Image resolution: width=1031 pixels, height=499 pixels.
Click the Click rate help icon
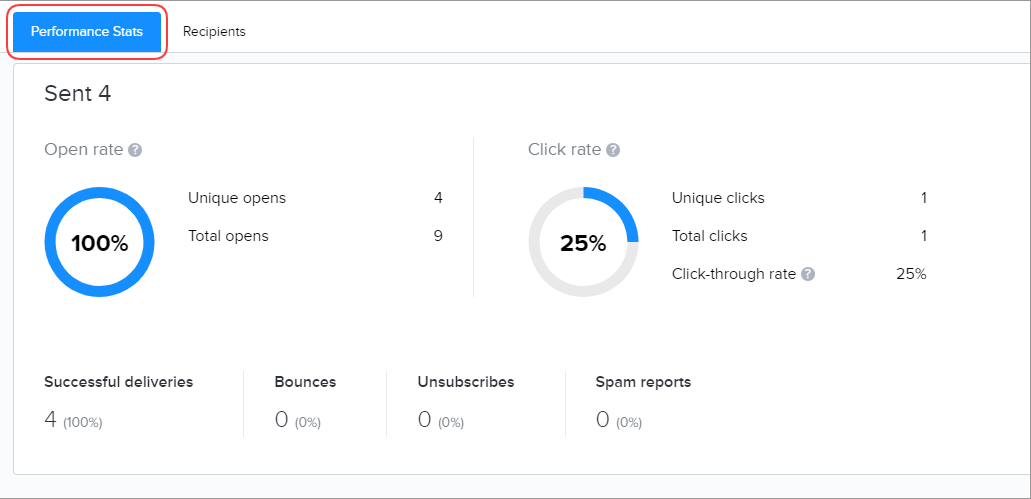tap(613, 150)
